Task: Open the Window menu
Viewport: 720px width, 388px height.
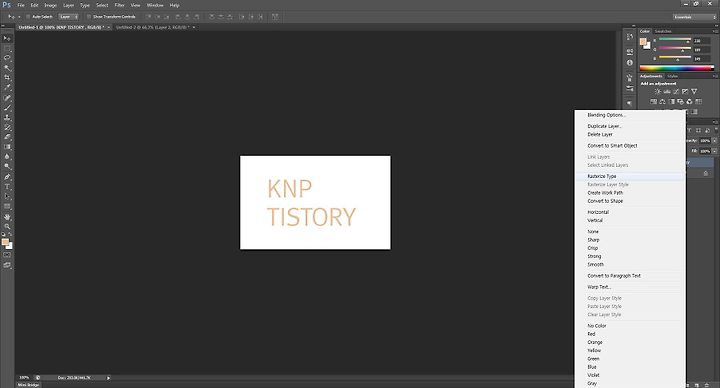Action: tap(155, 5)
